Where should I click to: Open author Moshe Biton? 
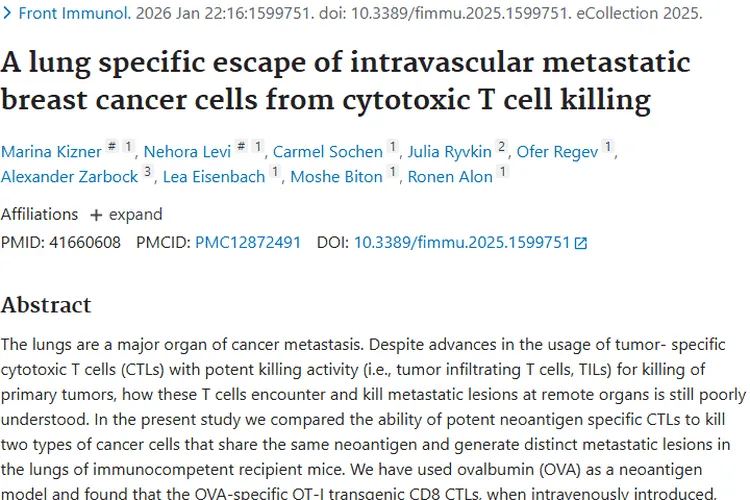[x=336, y=177]
